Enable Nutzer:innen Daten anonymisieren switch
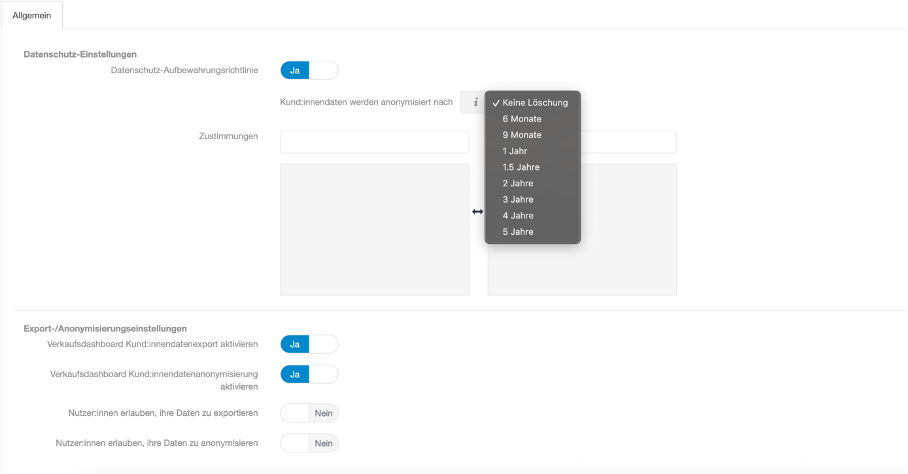The width and height of the screenshot is (908, 474). [309, 443]
